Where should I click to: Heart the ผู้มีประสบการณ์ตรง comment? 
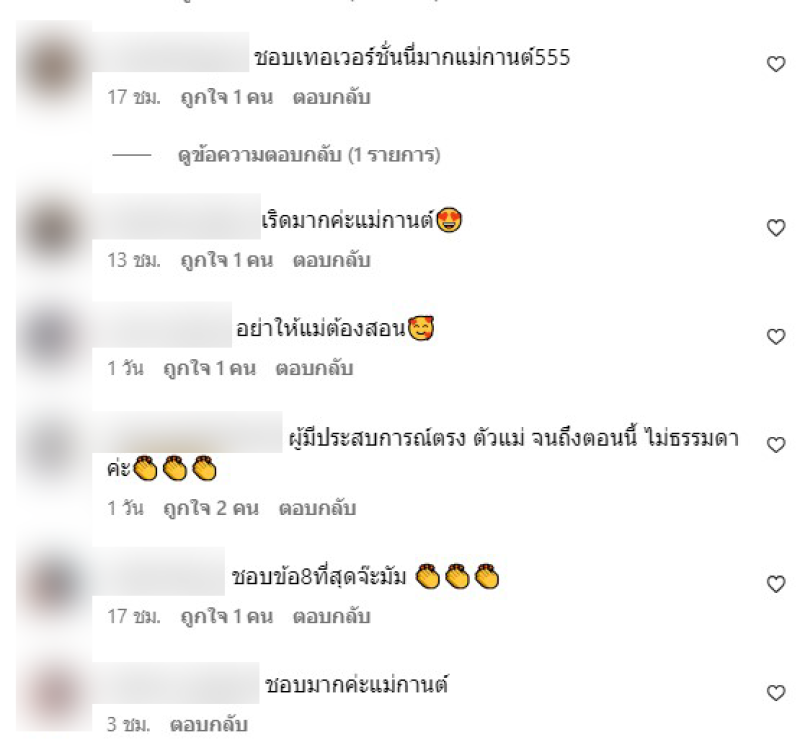pos(776,445)
